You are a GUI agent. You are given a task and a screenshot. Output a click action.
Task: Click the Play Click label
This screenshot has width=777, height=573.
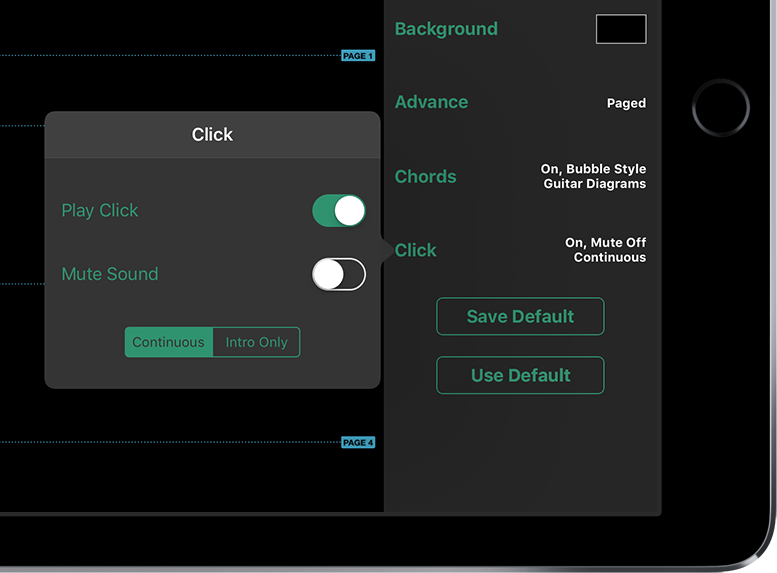pyautogui.click(x=100, y=211)
